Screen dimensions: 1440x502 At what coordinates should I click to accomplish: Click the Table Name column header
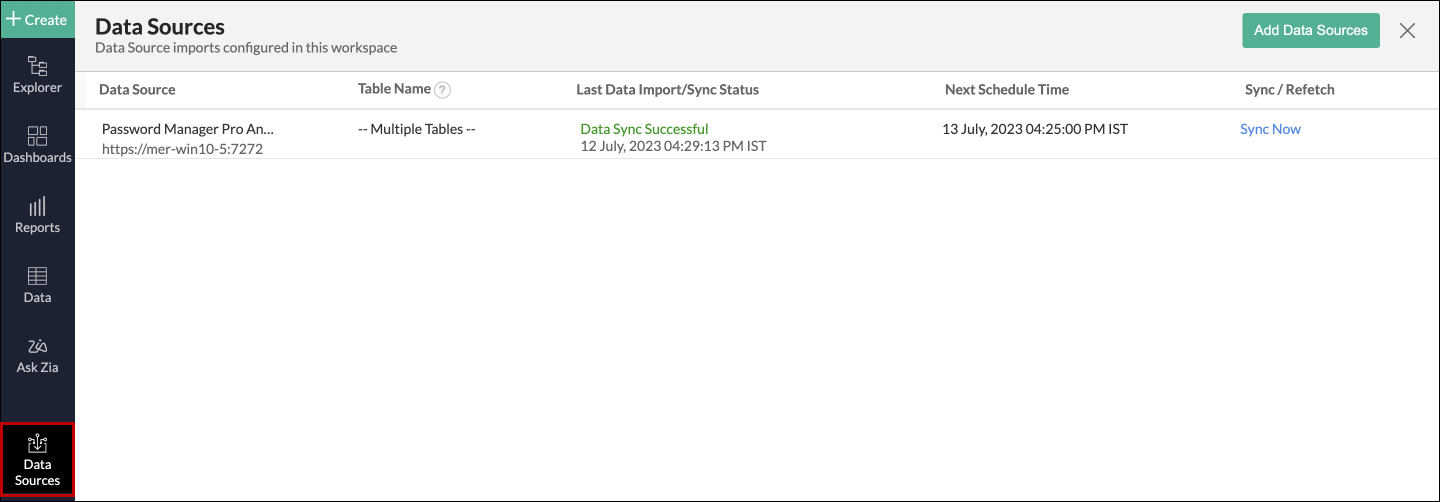(x=394, y=89)
